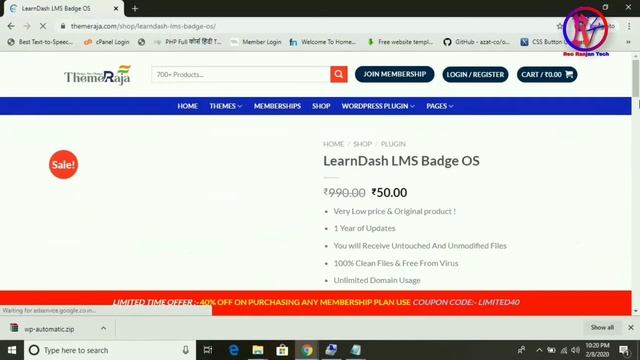This screenshot has height=360, width=640.
Task: Click the address bar URL
Action: [143, 26]
